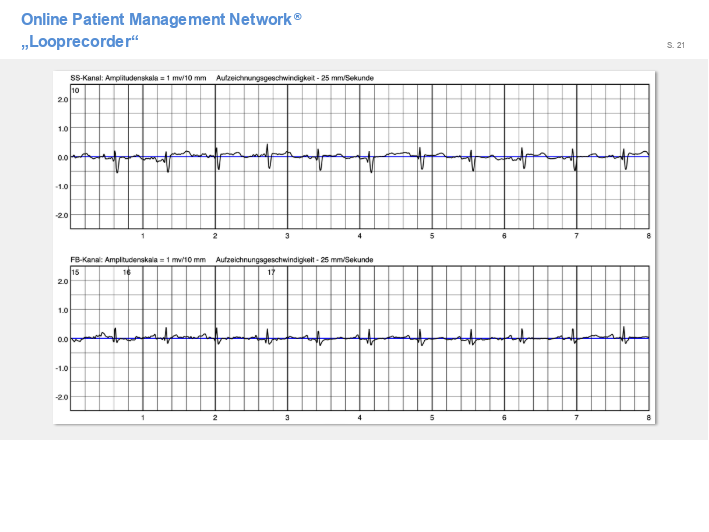Screen dimensions: 709x532
Task: Click event marker 16 in the FB-Kanal chart
Action: [126, 272]
